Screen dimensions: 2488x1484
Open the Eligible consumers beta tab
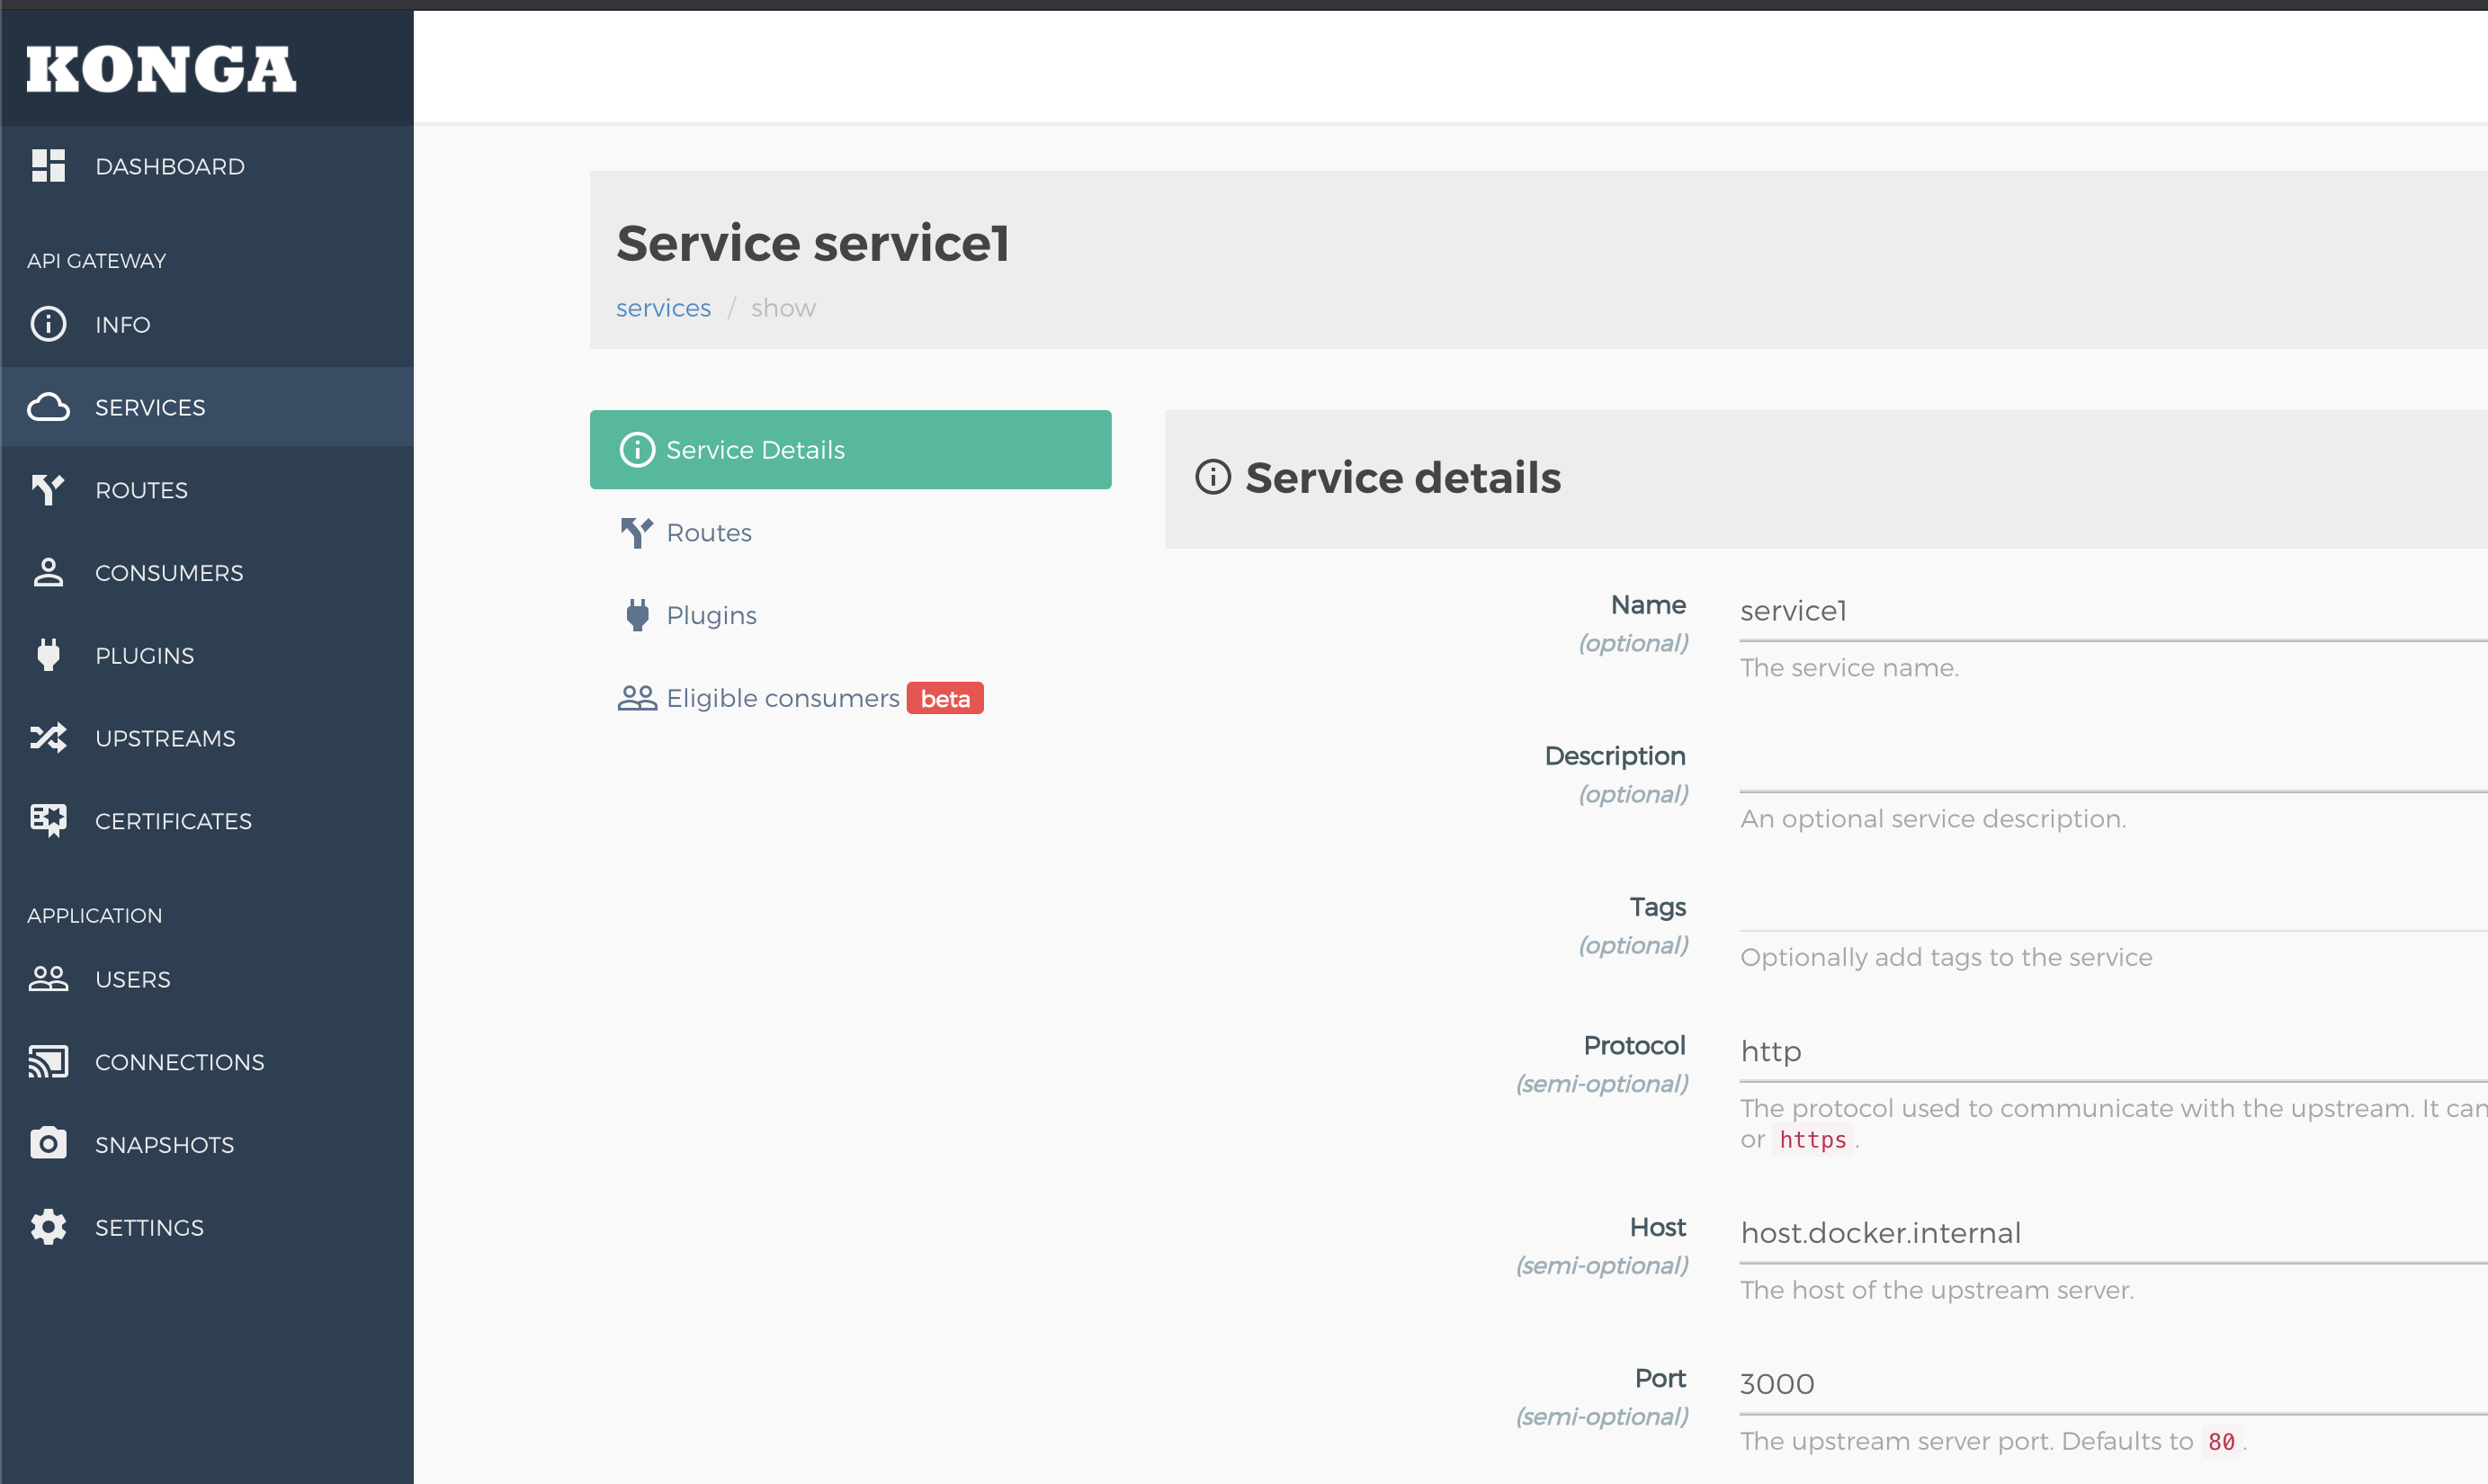tap(799, 697)
